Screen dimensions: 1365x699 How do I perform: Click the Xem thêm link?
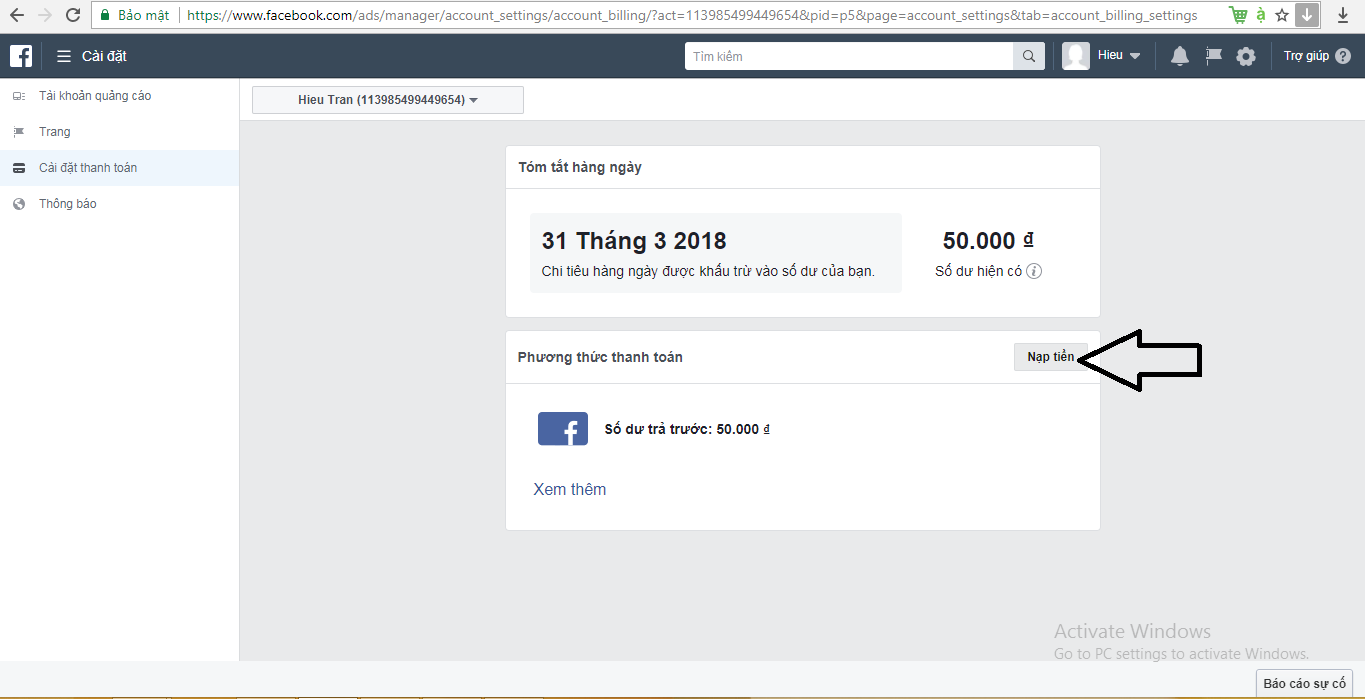coord(570,489)
